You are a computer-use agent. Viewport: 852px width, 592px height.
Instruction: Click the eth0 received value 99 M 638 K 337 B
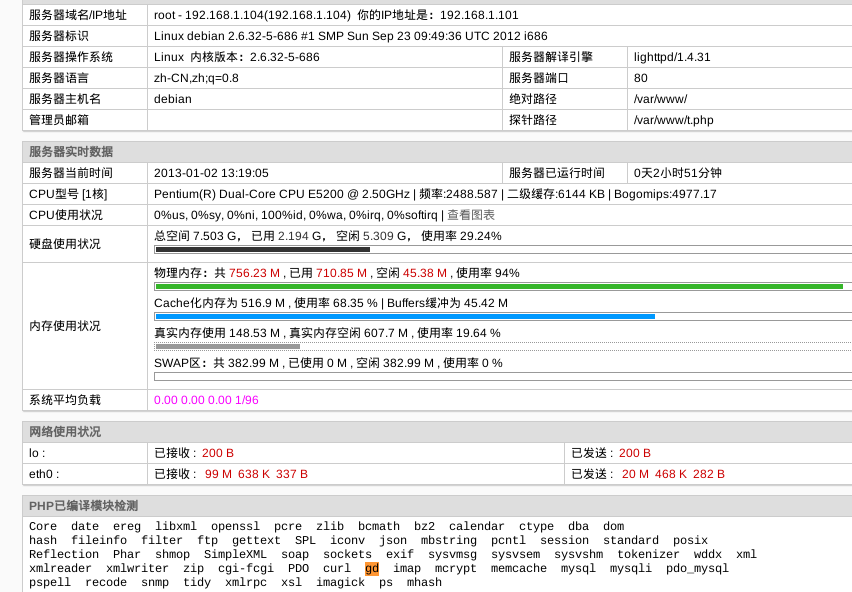pyautogui.click(x=256, y=474)
